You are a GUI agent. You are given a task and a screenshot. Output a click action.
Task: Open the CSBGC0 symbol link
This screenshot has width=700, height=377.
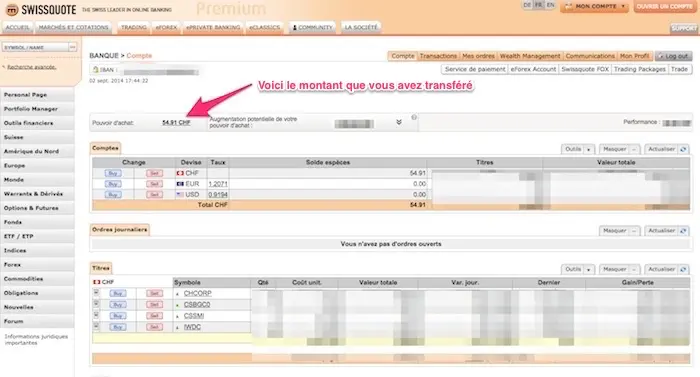point(197,305)
